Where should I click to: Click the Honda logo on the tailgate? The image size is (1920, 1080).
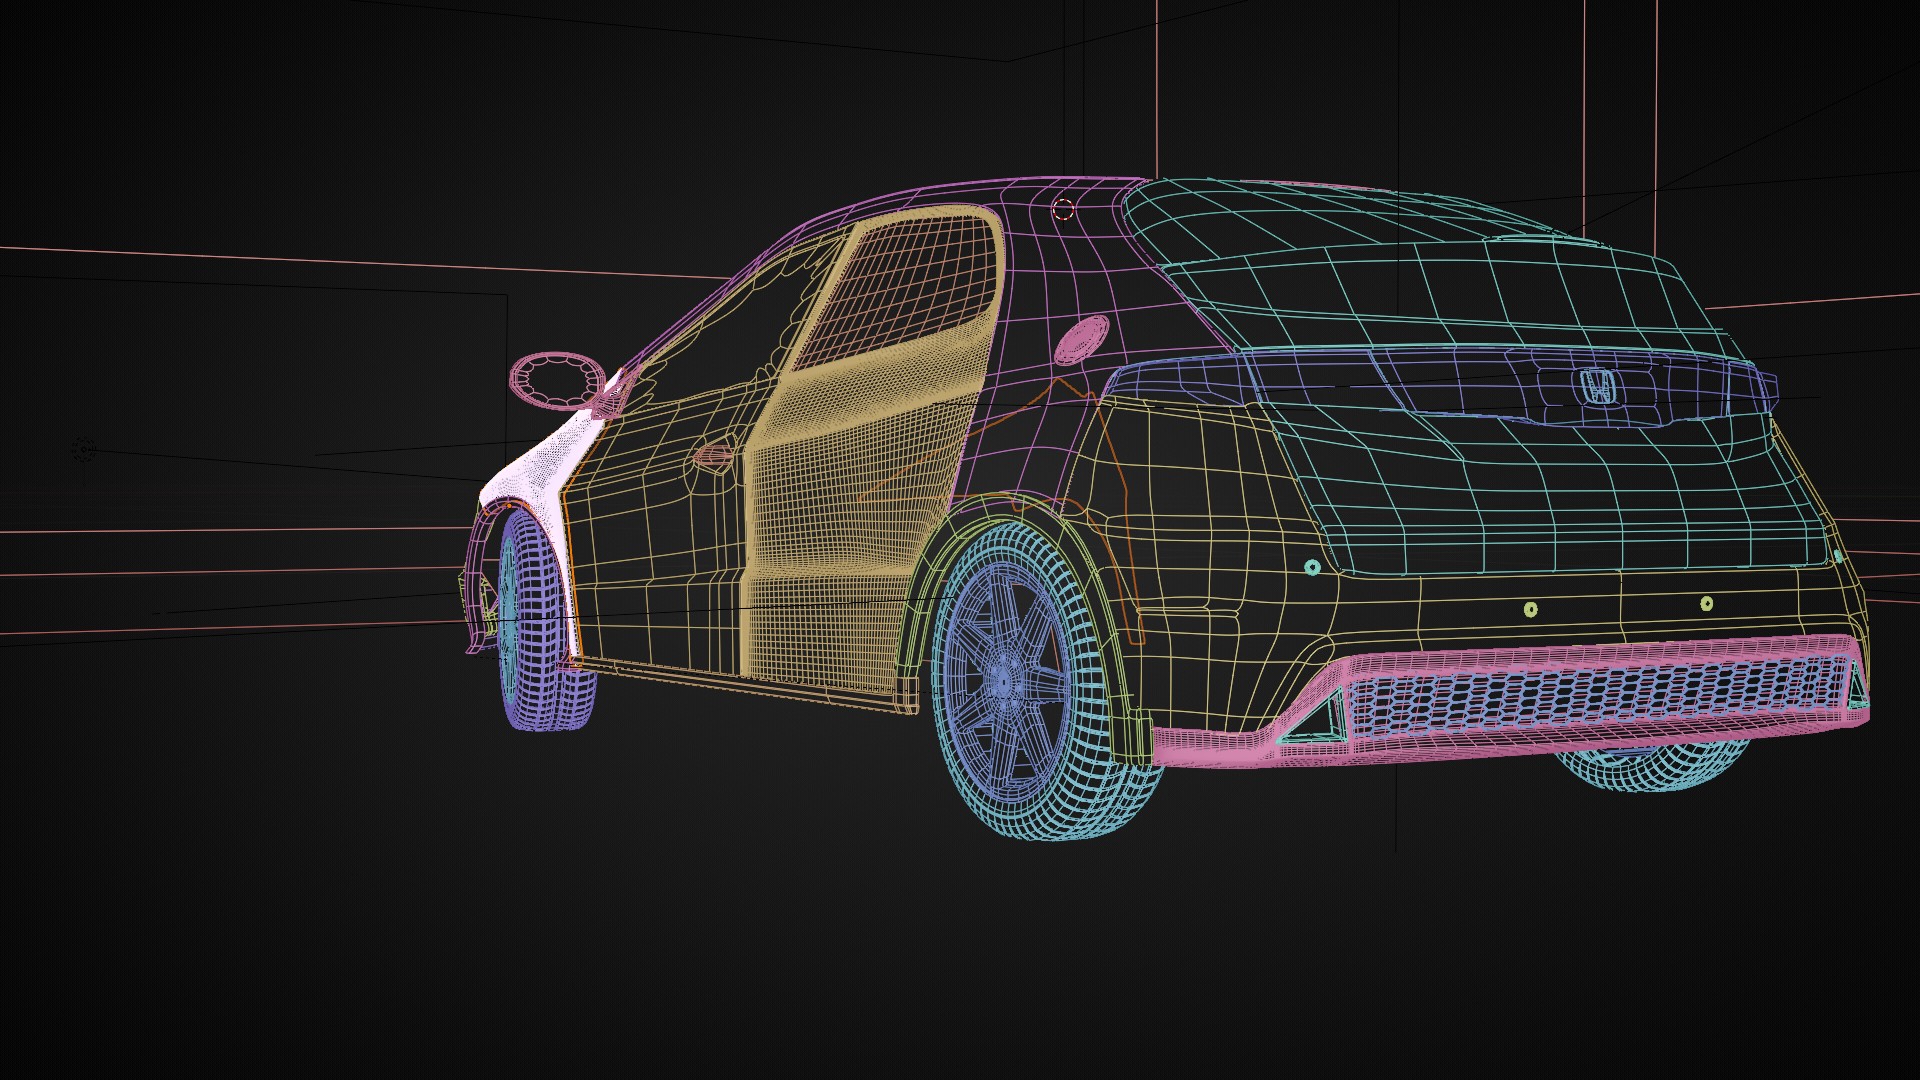click(x=1596, y=386)
